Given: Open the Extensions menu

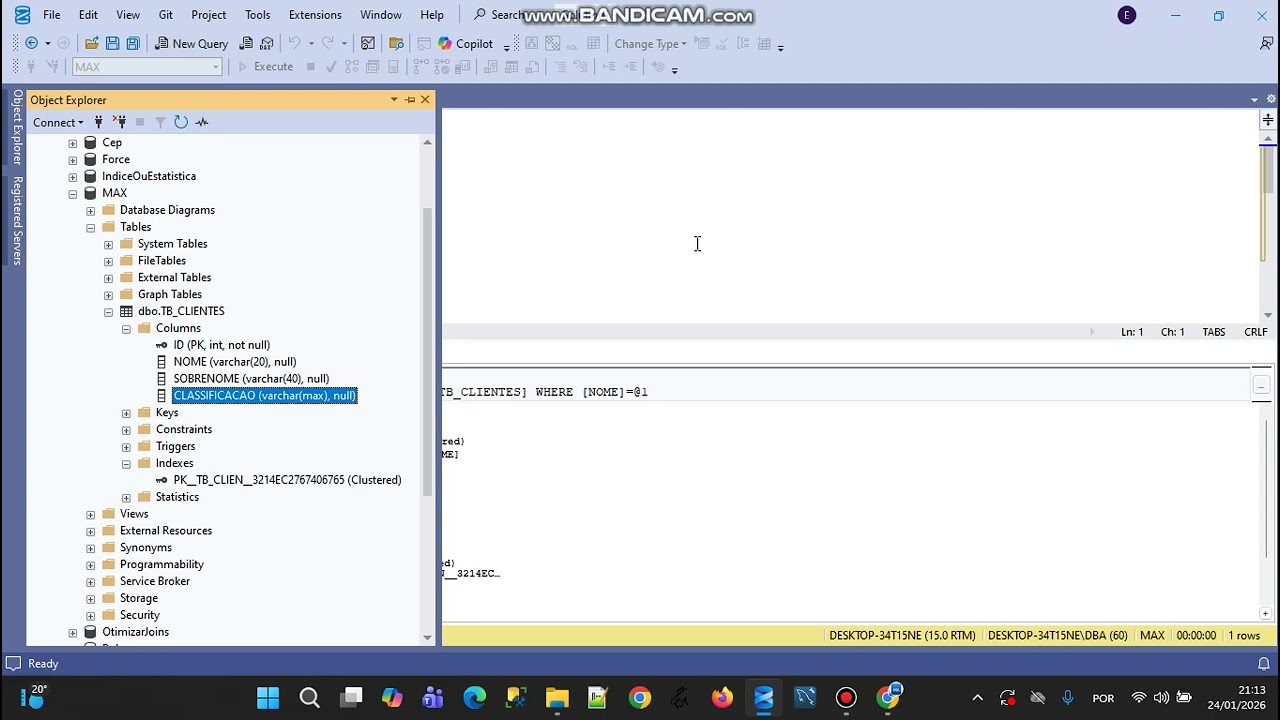Looking at the screenshot, I should click(315, 15).
